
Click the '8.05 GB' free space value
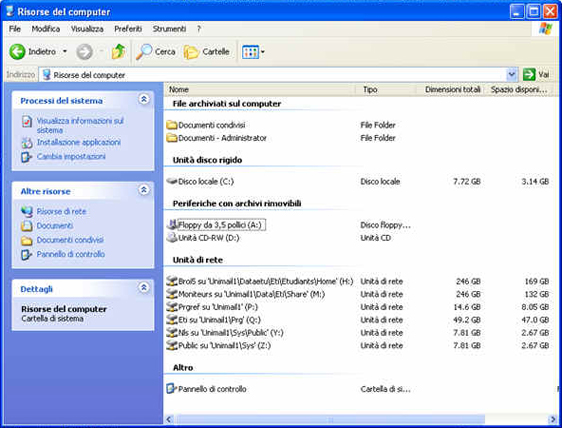[x=535, y=307]
